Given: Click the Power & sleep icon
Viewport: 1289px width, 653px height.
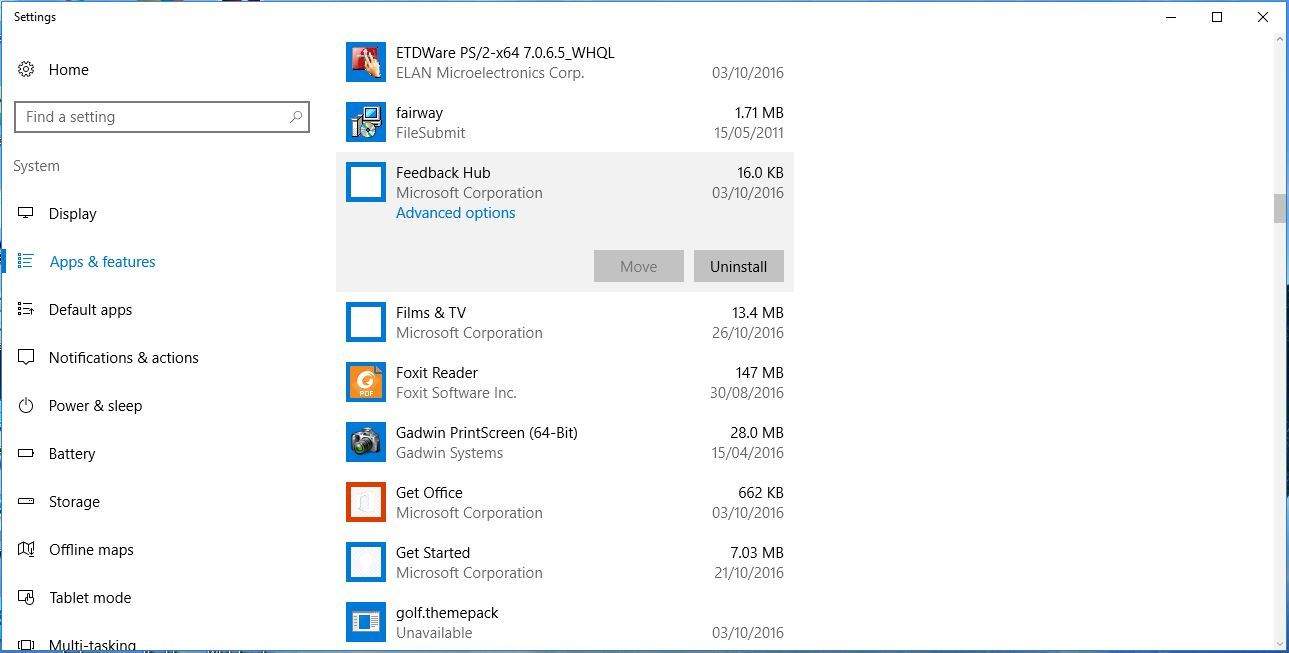Looking at the screenshot, I should pos(26,405).
